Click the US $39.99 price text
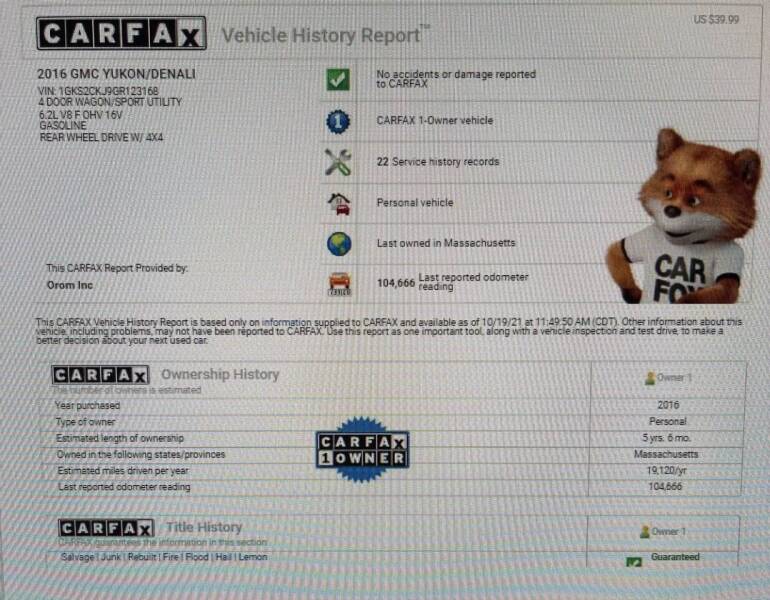This screenshot has width=770, height=600. [716, 20]
